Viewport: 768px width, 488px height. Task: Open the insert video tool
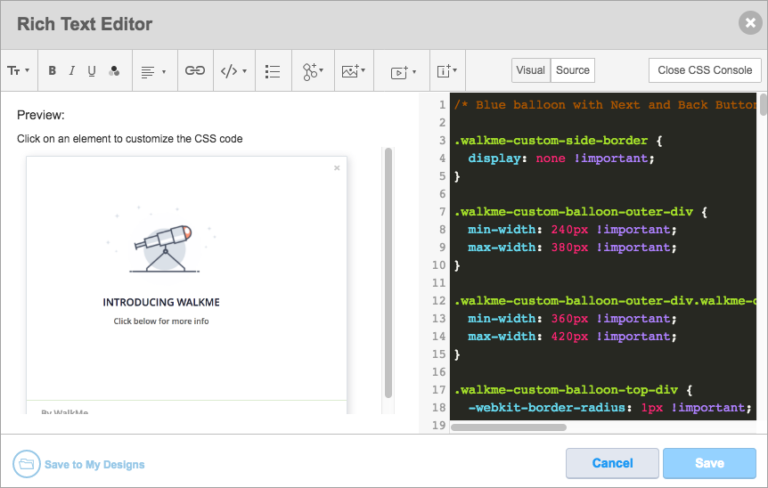coord(399,72)
